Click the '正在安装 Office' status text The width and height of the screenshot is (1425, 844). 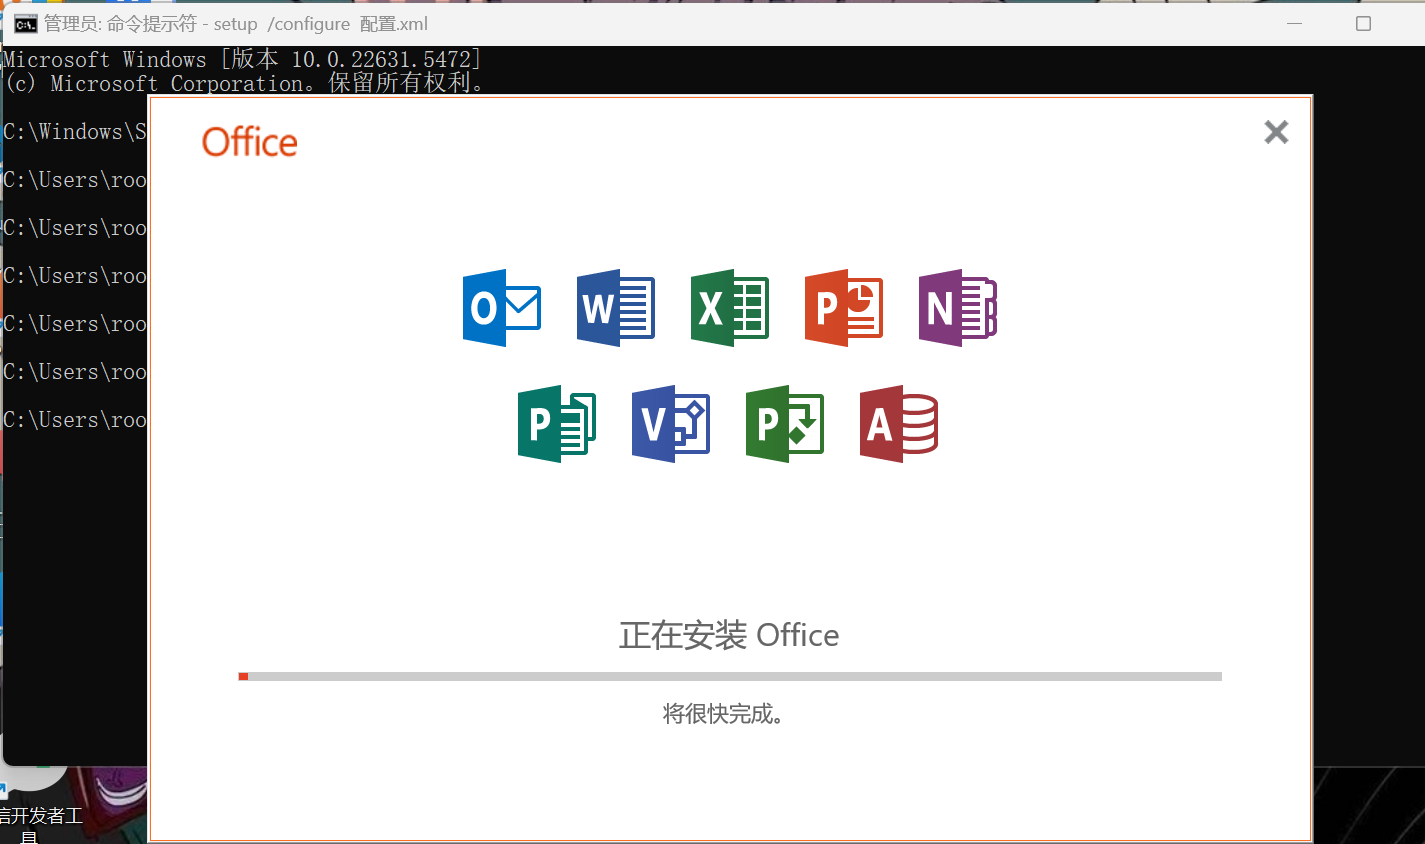pyautogui.click(x=729, y=635)
